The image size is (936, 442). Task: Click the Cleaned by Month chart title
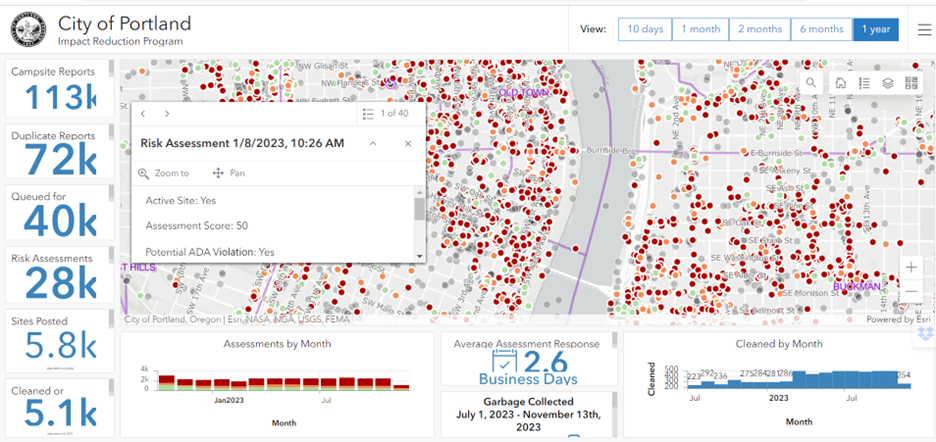coord(779,344)
